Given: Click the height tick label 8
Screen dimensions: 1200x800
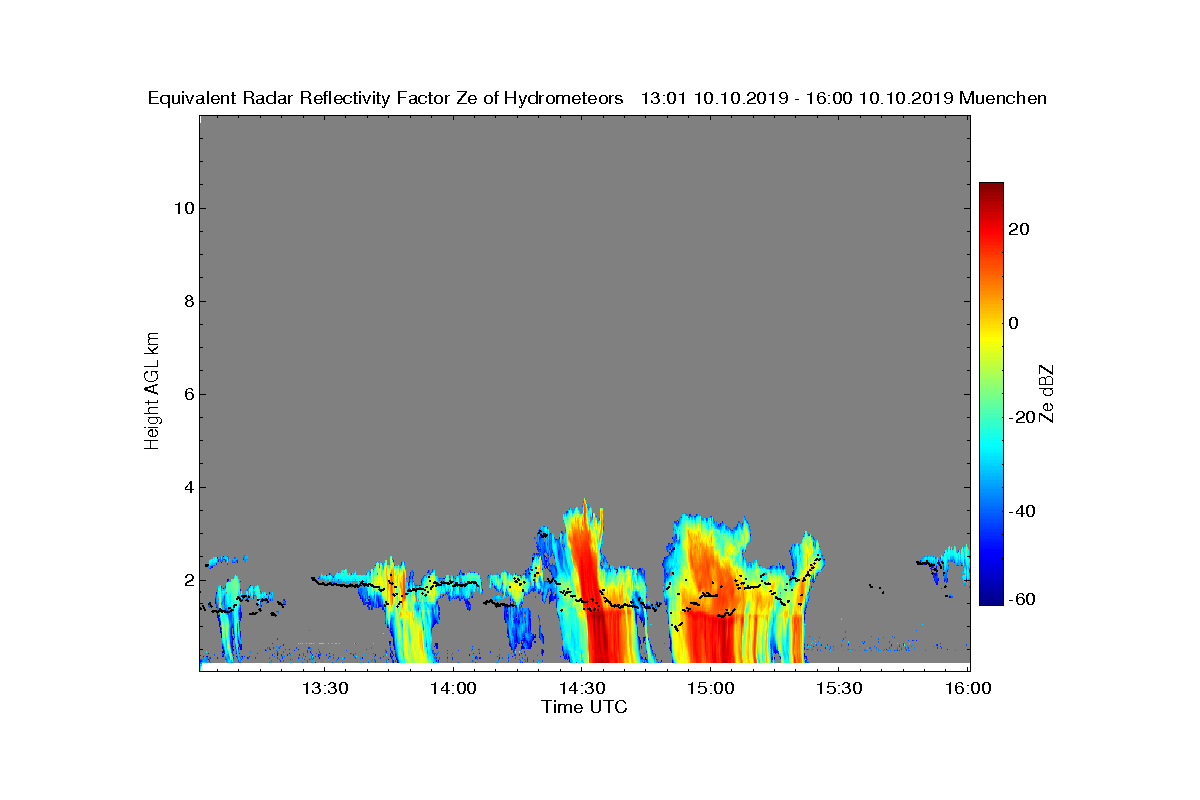Looking at the screenshot, I should [187, 301].
